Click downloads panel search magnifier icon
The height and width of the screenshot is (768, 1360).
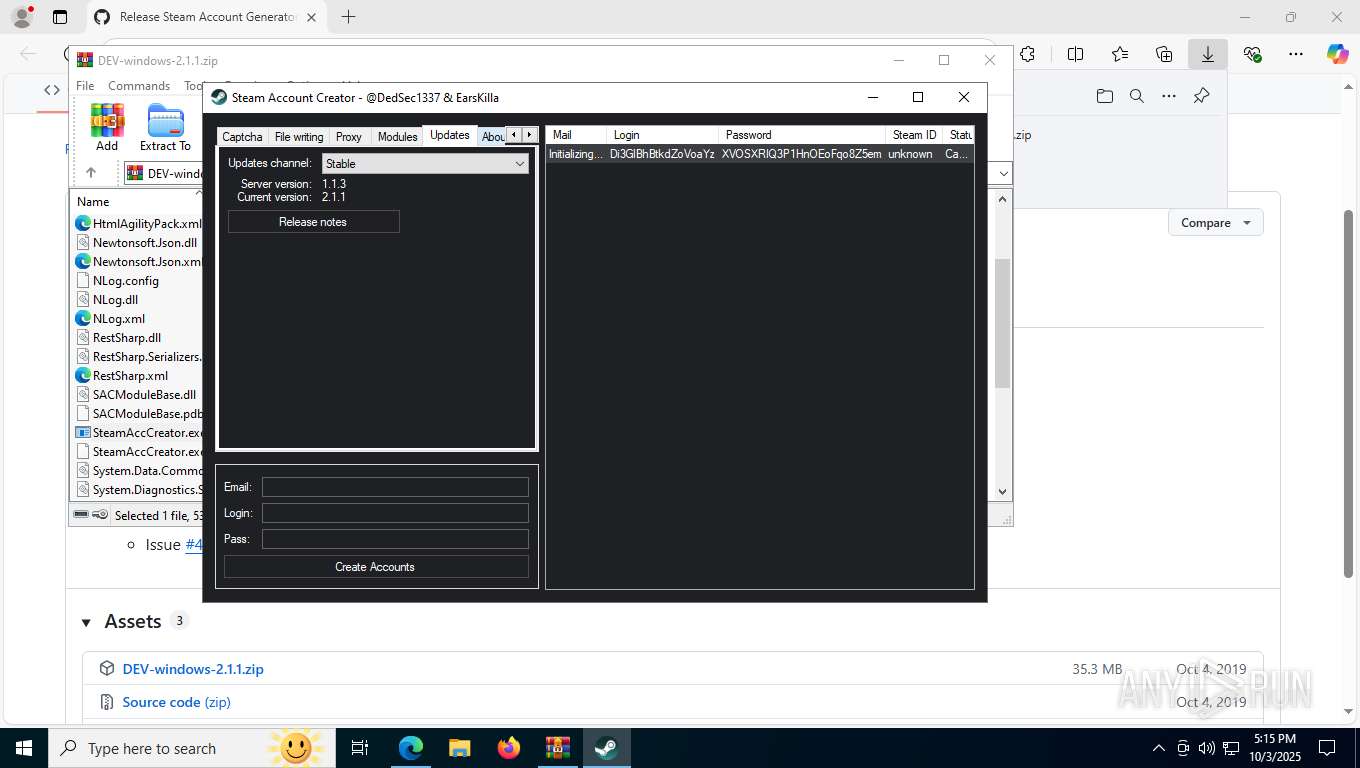[x=1137, y=96]
